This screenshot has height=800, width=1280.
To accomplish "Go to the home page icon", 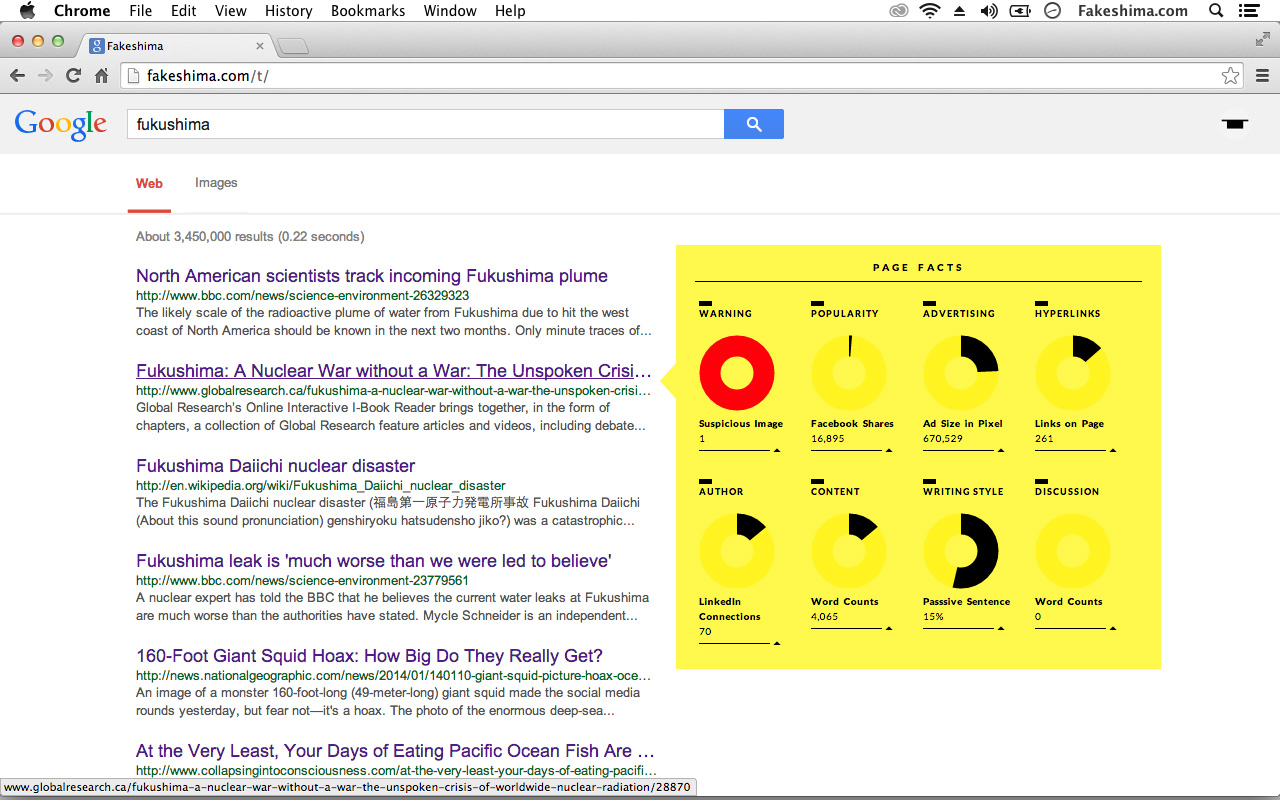I will click(x=101, y=76).
